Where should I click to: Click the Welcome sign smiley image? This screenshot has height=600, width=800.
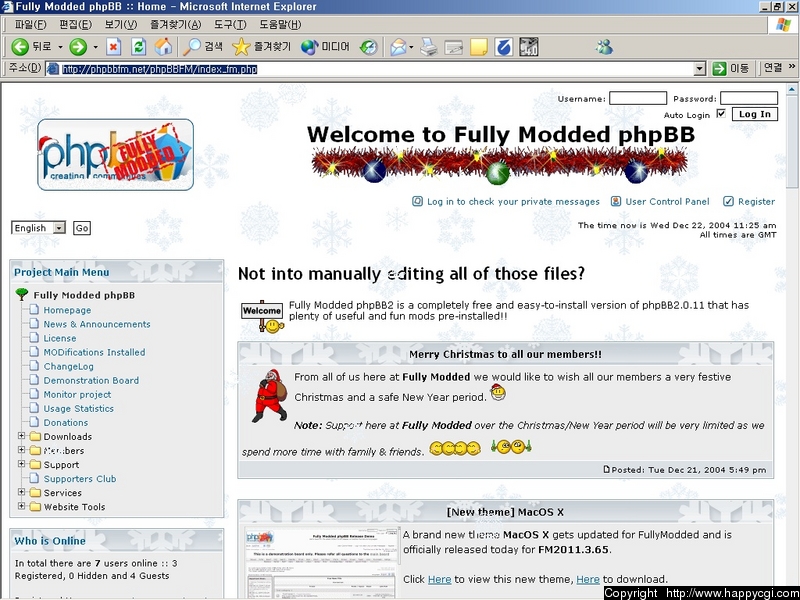pos(262,317)
